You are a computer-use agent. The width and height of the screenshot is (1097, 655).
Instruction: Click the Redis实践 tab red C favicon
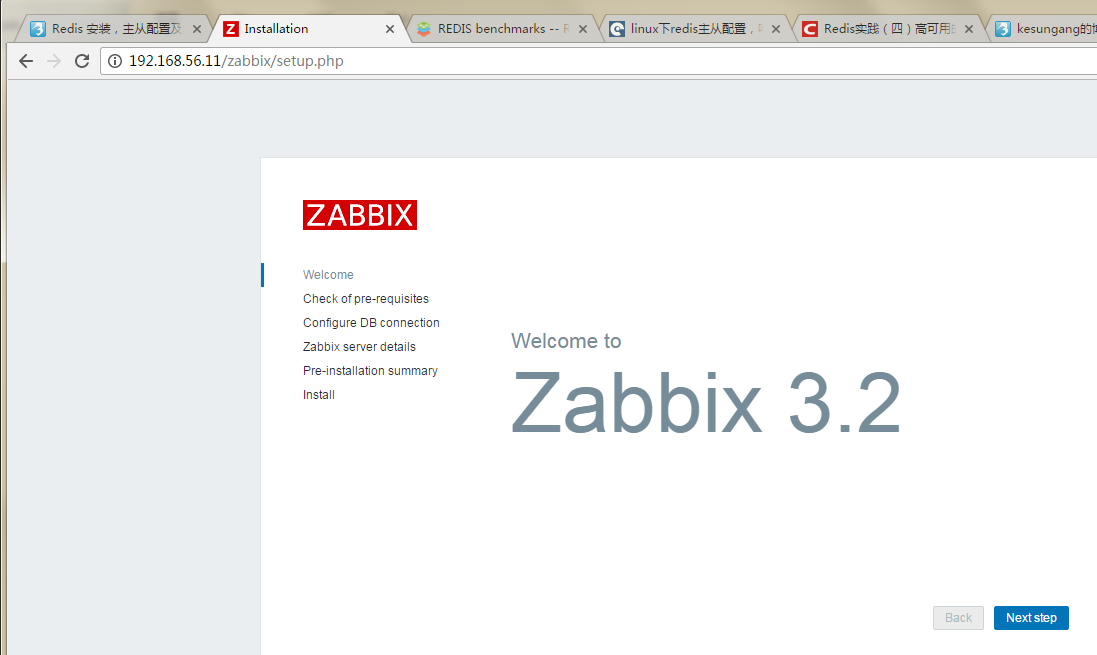(809, 29)
